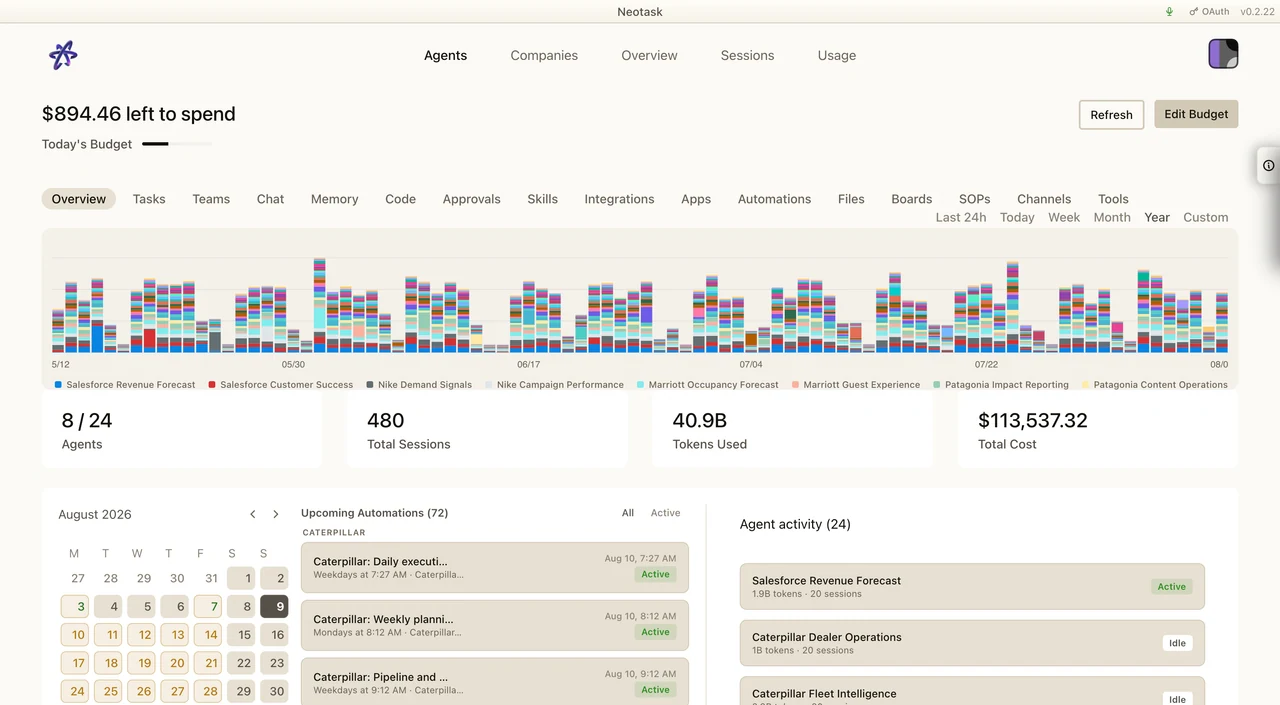Screen dimensions: 1280x705
Task: Open Salesforce Revenue Forecast agent card
Action: pos(972,586)
